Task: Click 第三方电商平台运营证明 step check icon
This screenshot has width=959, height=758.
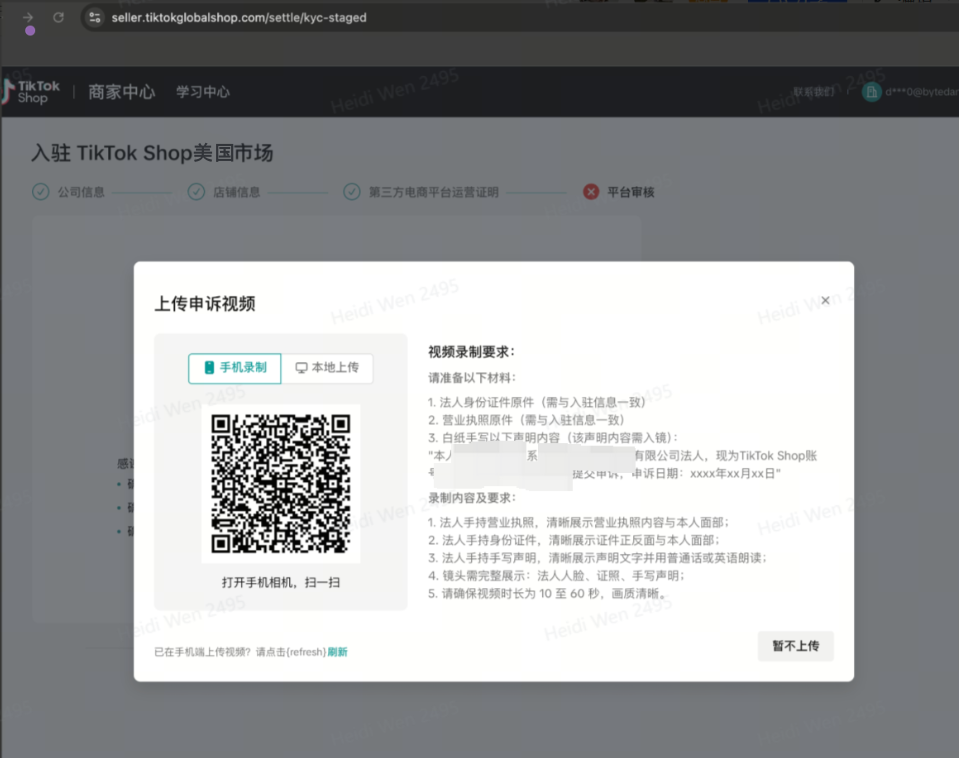Action: click(352, 192)
